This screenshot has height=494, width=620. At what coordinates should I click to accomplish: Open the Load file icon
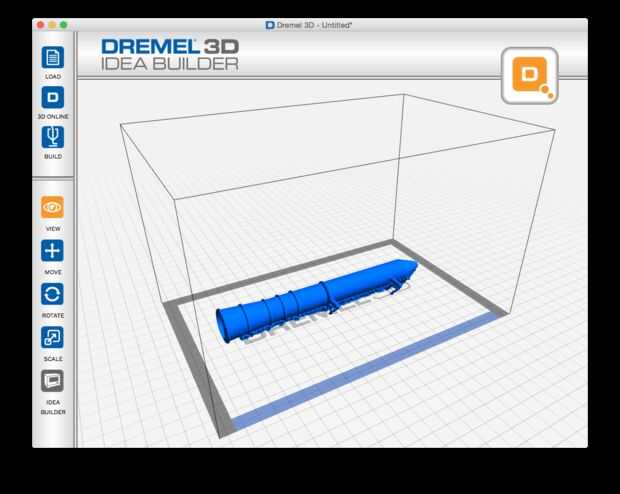[53, 57]
